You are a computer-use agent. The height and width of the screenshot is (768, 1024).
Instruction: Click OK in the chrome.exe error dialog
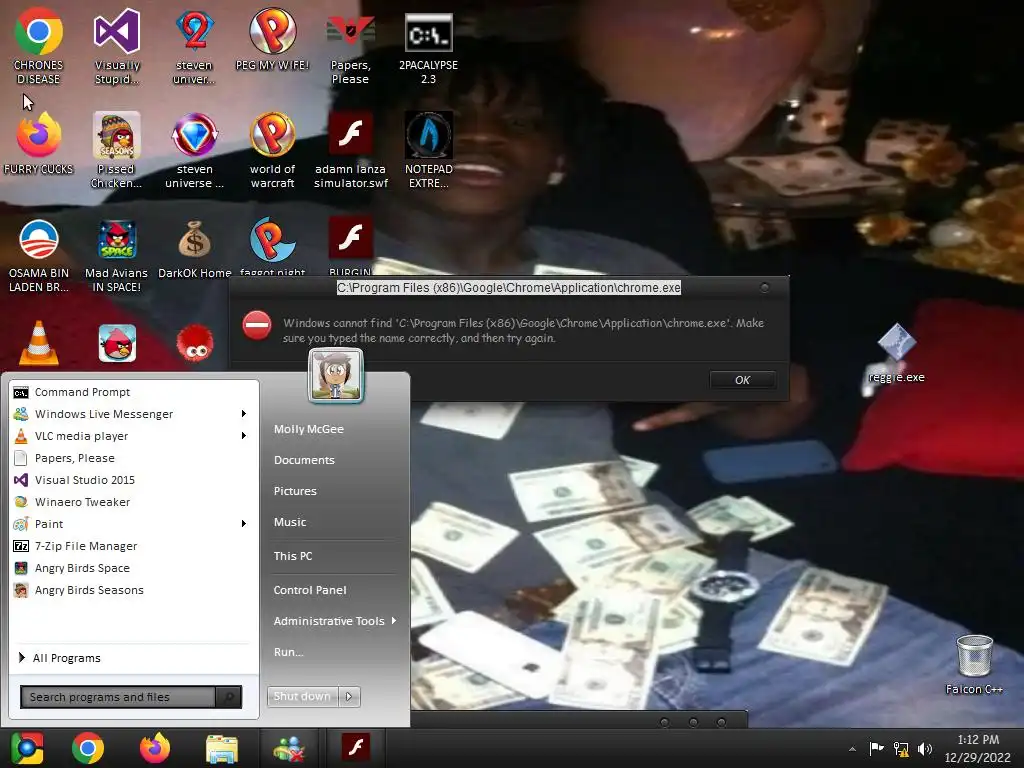pos(743,379)
